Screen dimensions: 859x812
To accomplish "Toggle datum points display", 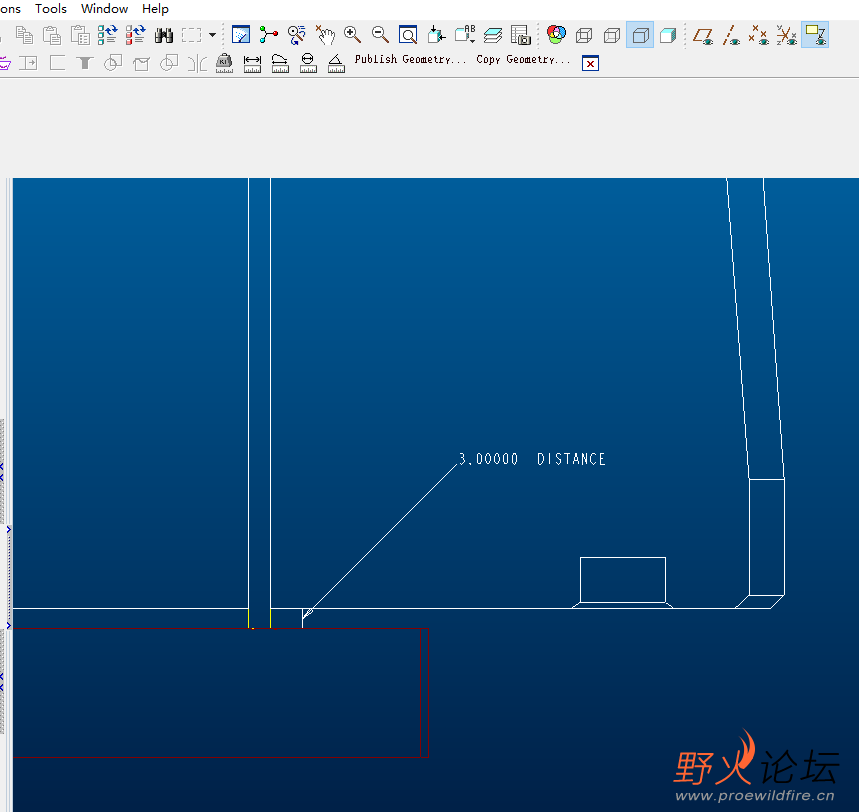I will click(x=759, y=35).
